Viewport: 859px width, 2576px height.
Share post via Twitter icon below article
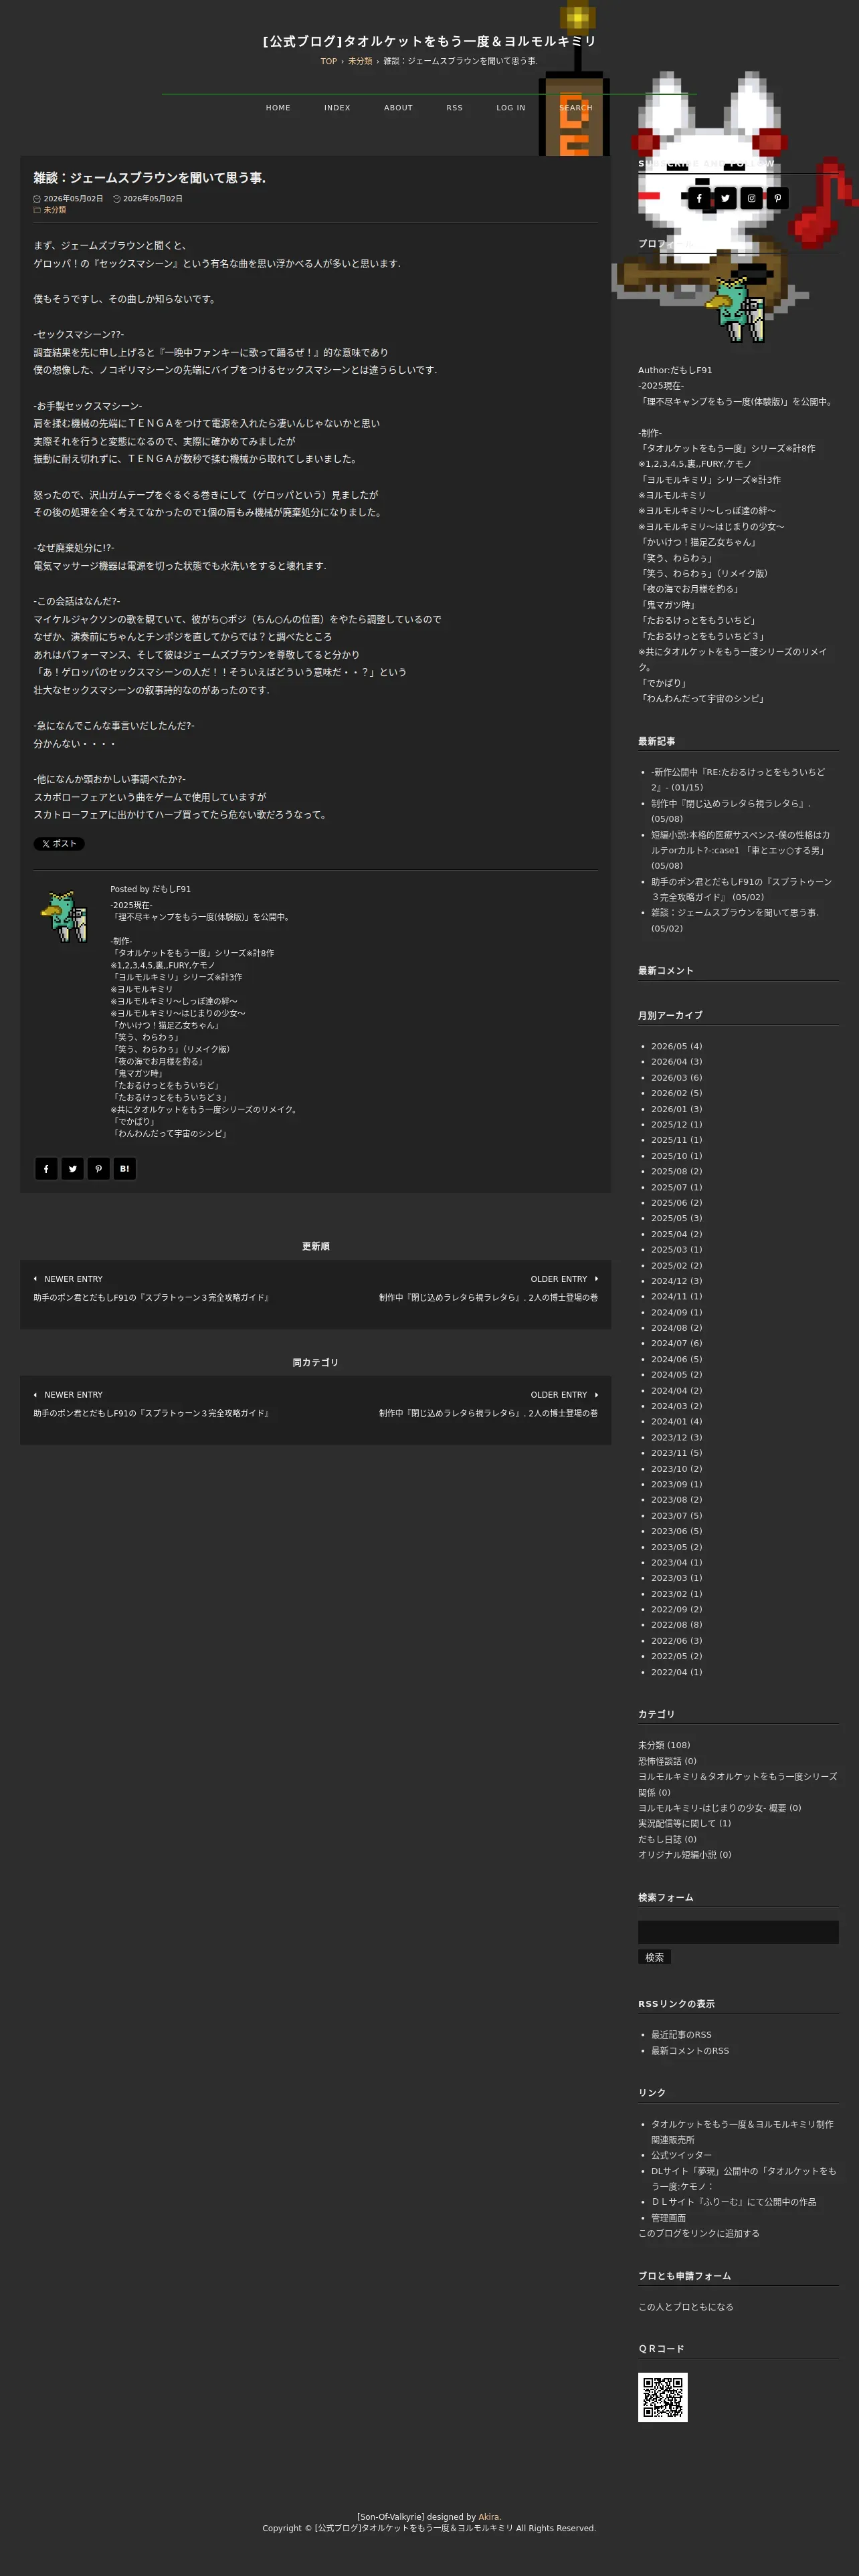(x=72, y=1168)
